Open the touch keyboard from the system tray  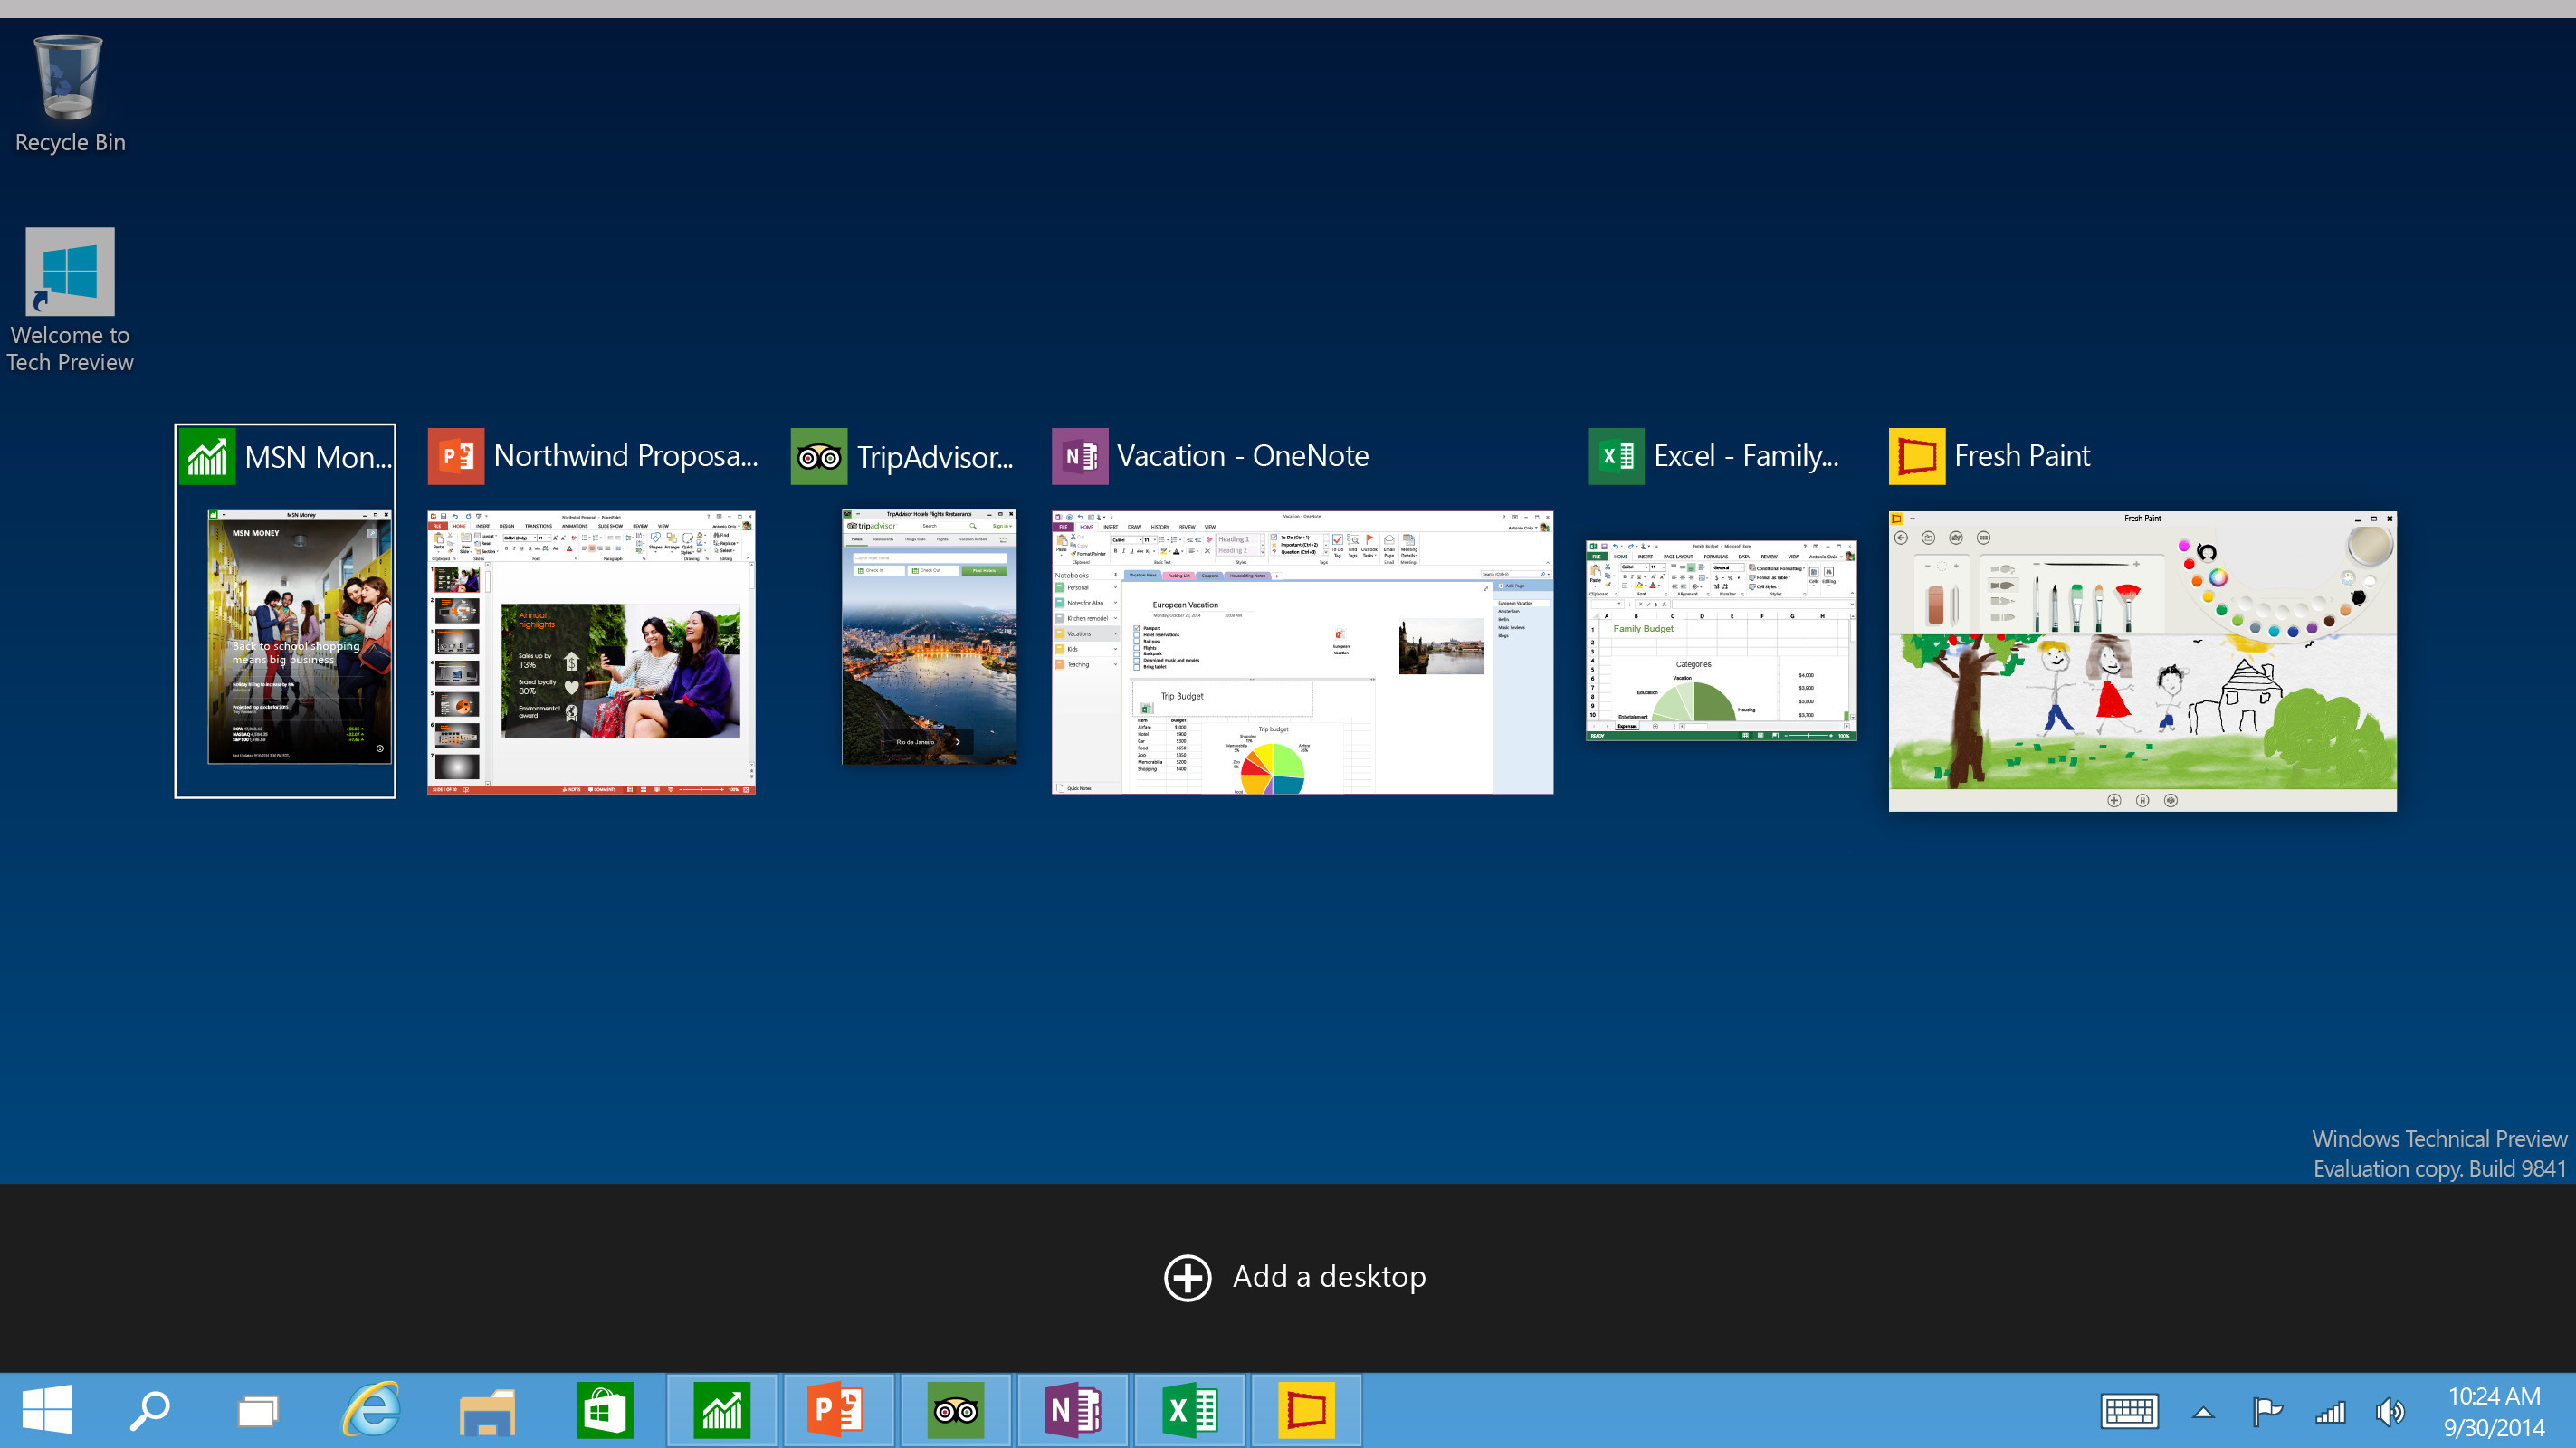[2128, 1411]
